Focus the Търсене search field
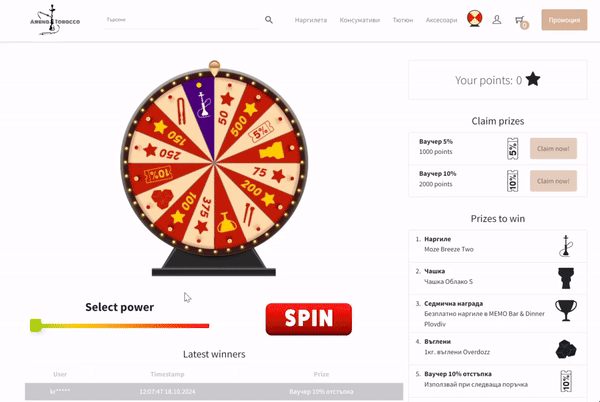The height and width of the screenshot is (402, 600). (x=181, y=20)
